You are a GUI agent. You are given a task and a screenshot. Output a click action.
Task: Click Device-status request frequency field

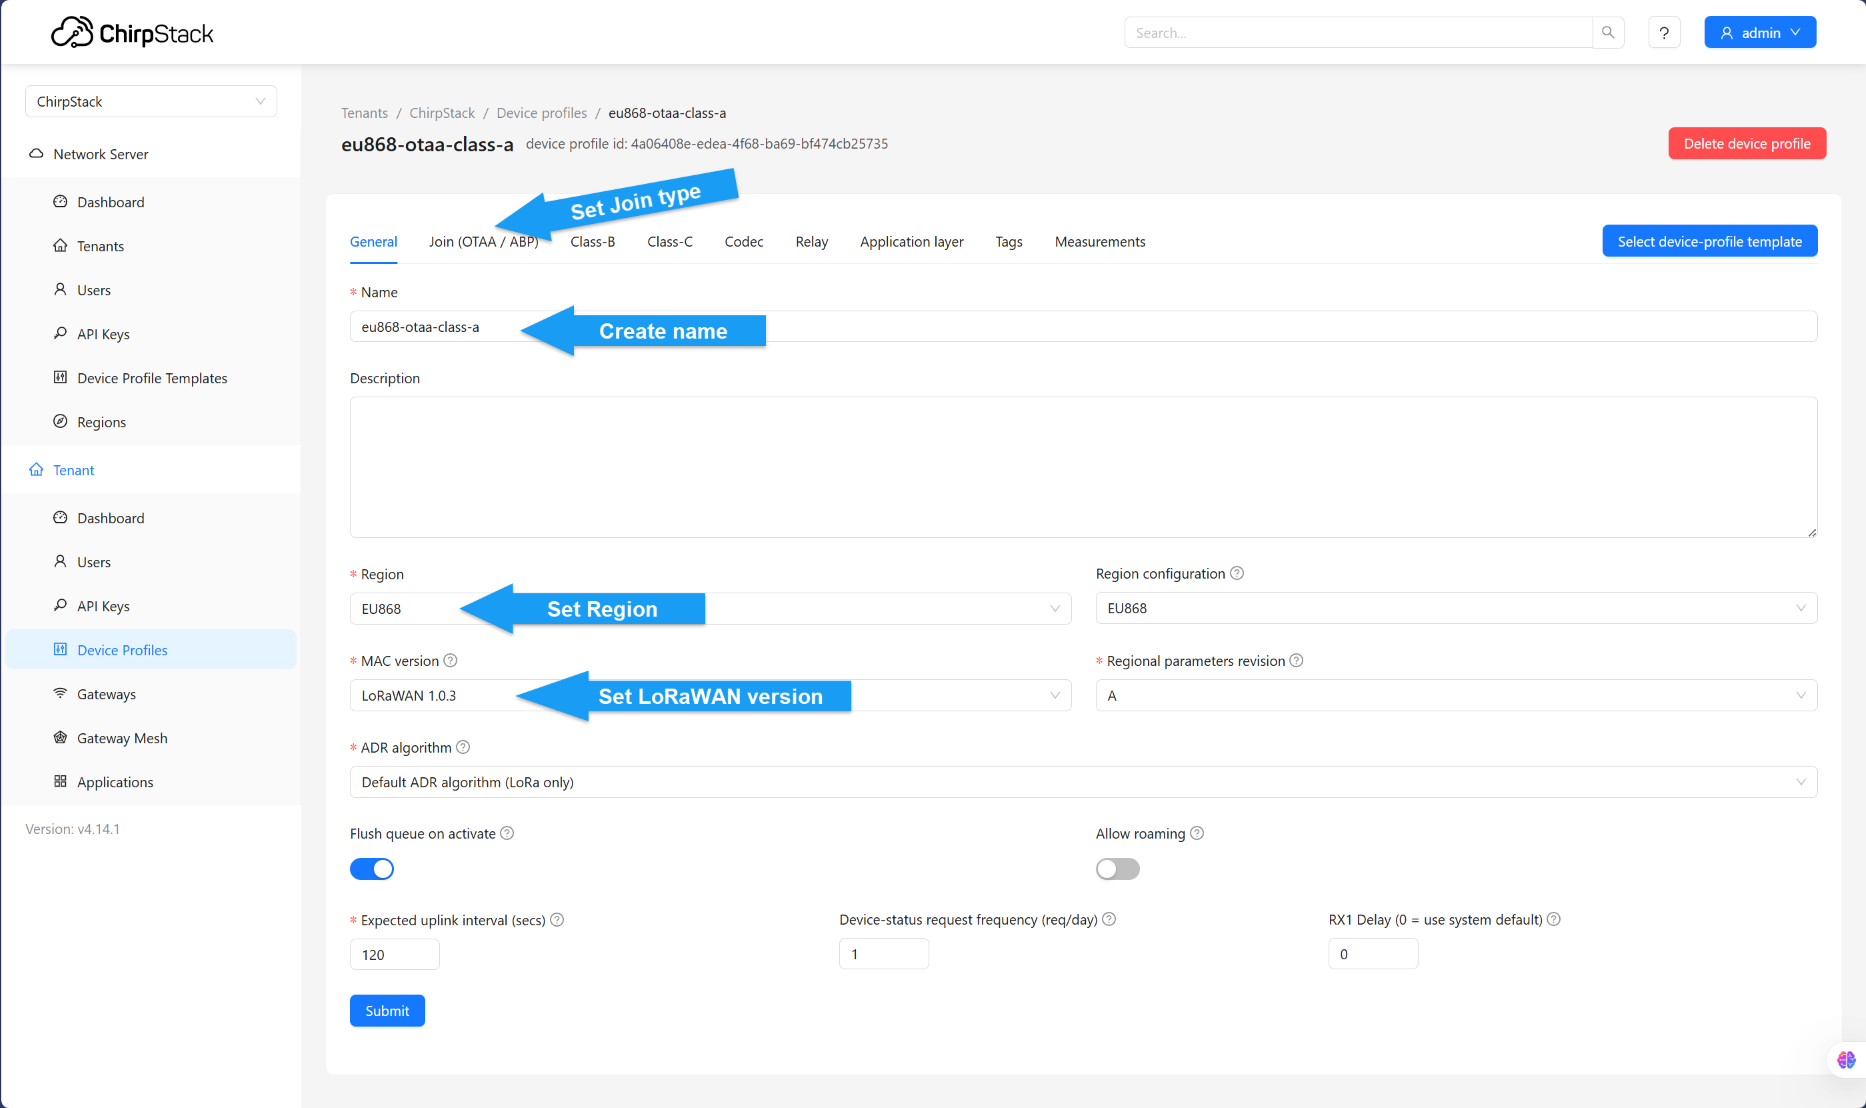tap(884, 954)
